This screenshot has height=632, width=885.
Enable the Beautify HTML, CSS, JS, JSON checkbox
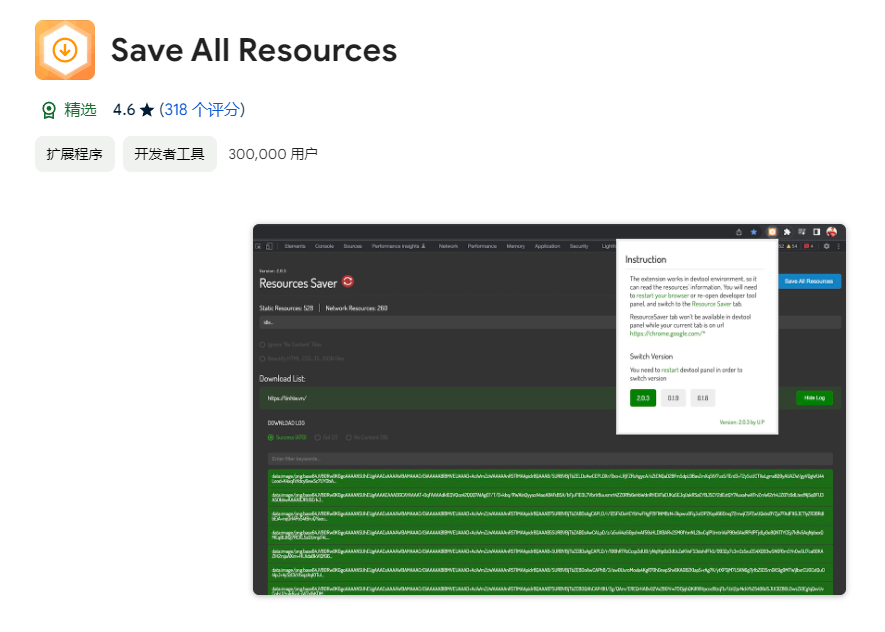click(x=262, y=359)
